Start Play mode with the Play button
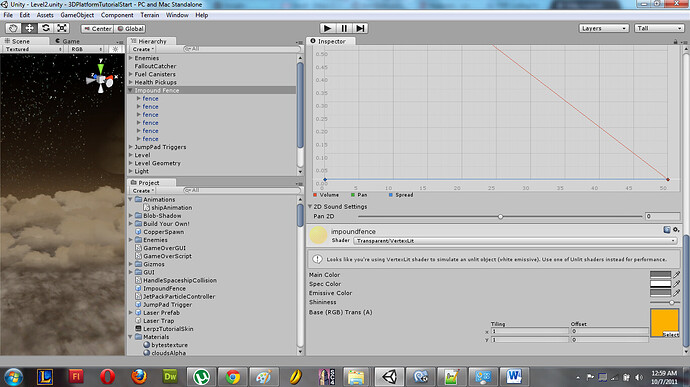Screen dimensions: 690x387 pyautogui.click(x=327, y=28)
